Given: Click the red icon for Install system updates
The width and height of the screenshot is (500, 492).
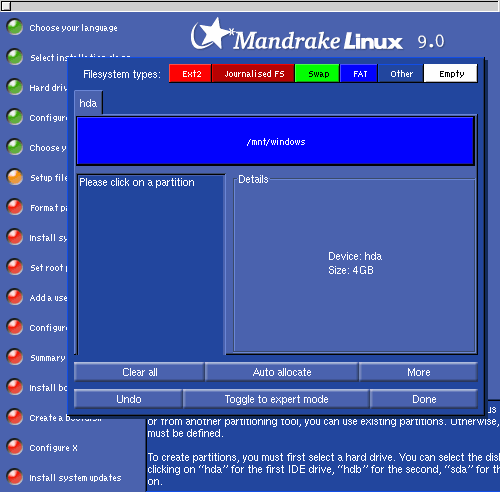Looking at the screenshot, I should pyautogui.click(x=15, y=477).
